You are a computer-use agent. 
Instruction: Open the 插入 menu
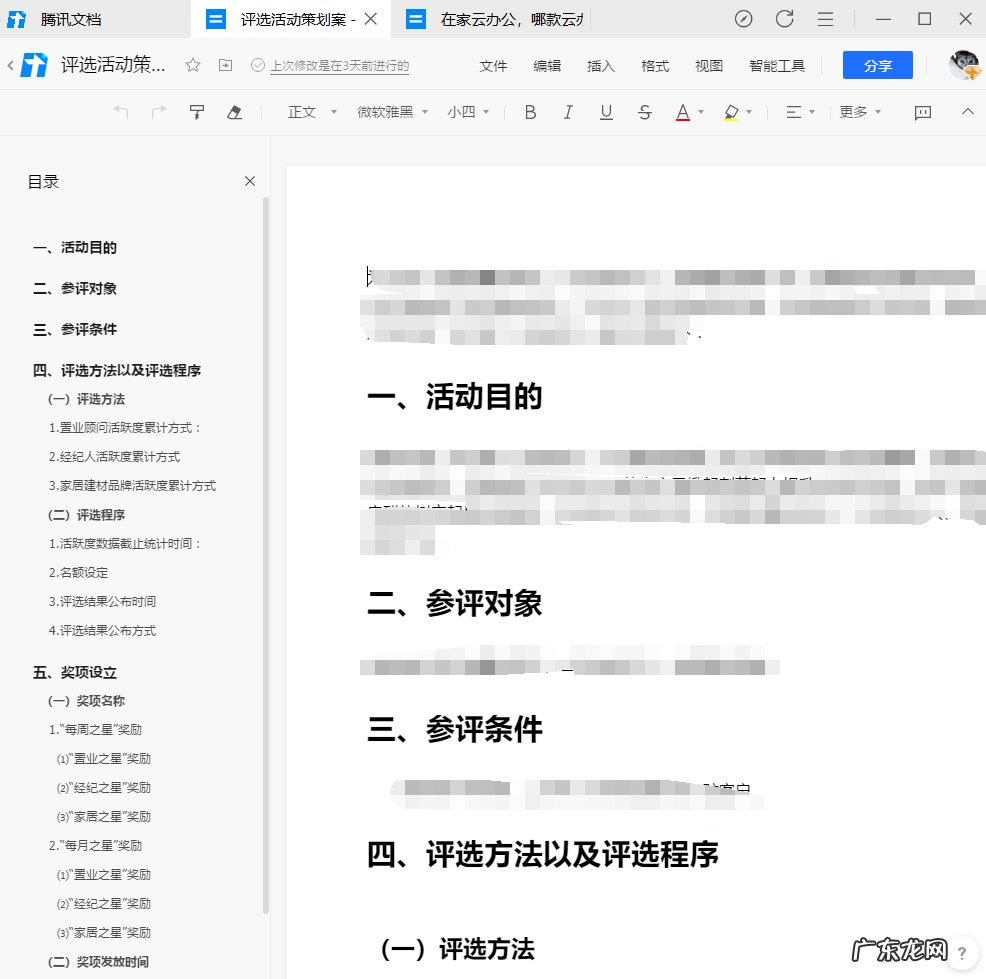[x=600, y=65]
